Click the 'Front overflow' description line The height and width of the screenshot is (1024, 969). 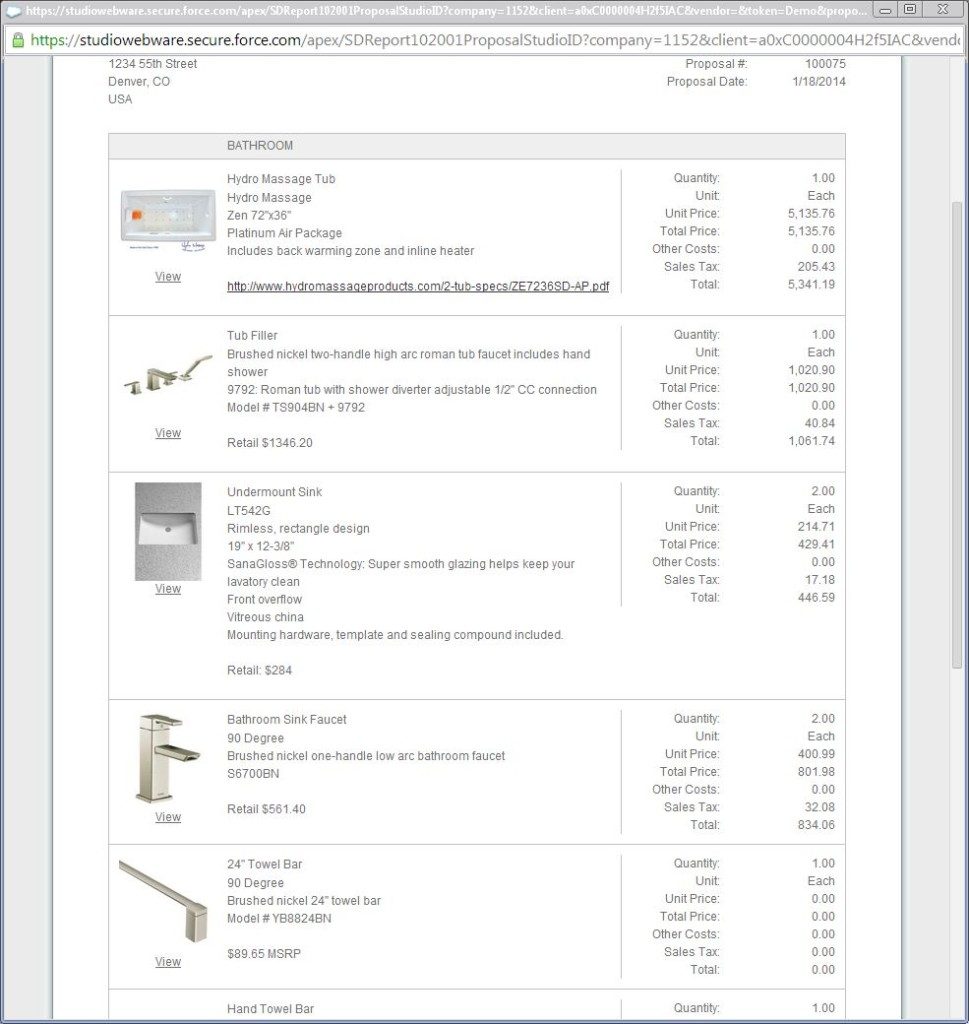pyautogui.click(x=264, y=600)
